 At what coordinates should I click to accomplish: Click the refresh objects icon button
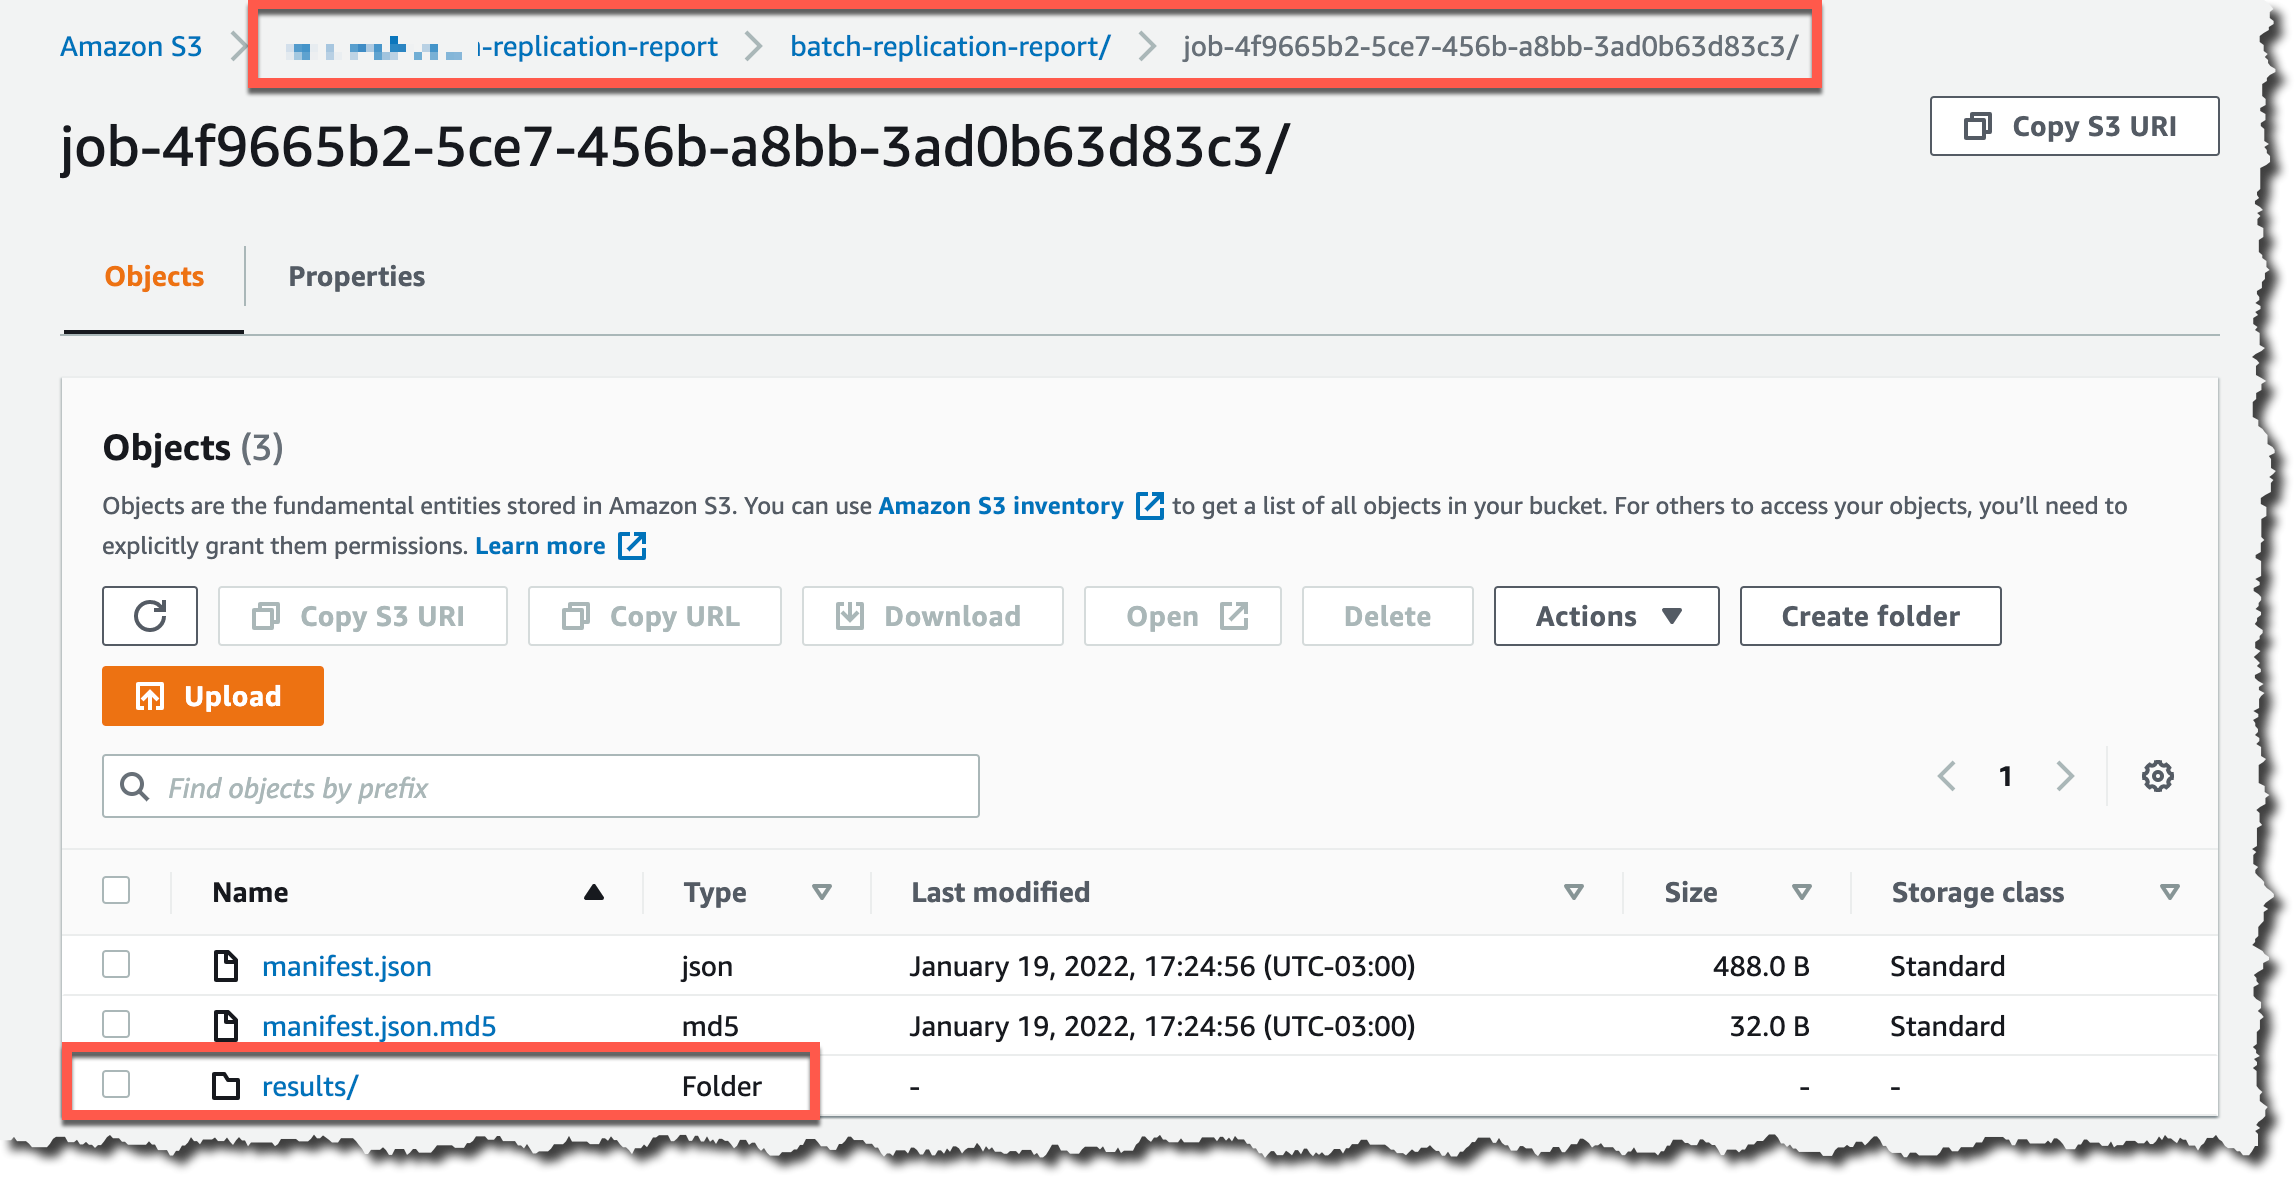pos(150,616)
